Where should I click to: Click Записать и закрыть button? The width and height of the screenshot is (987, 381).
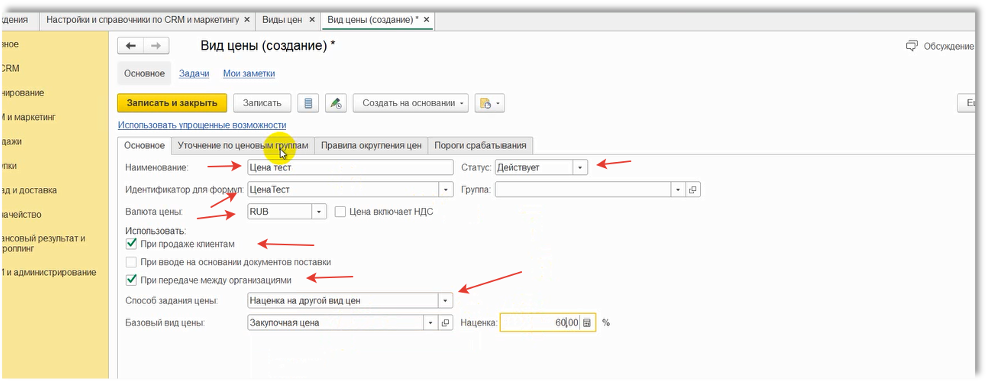point(172,103)
